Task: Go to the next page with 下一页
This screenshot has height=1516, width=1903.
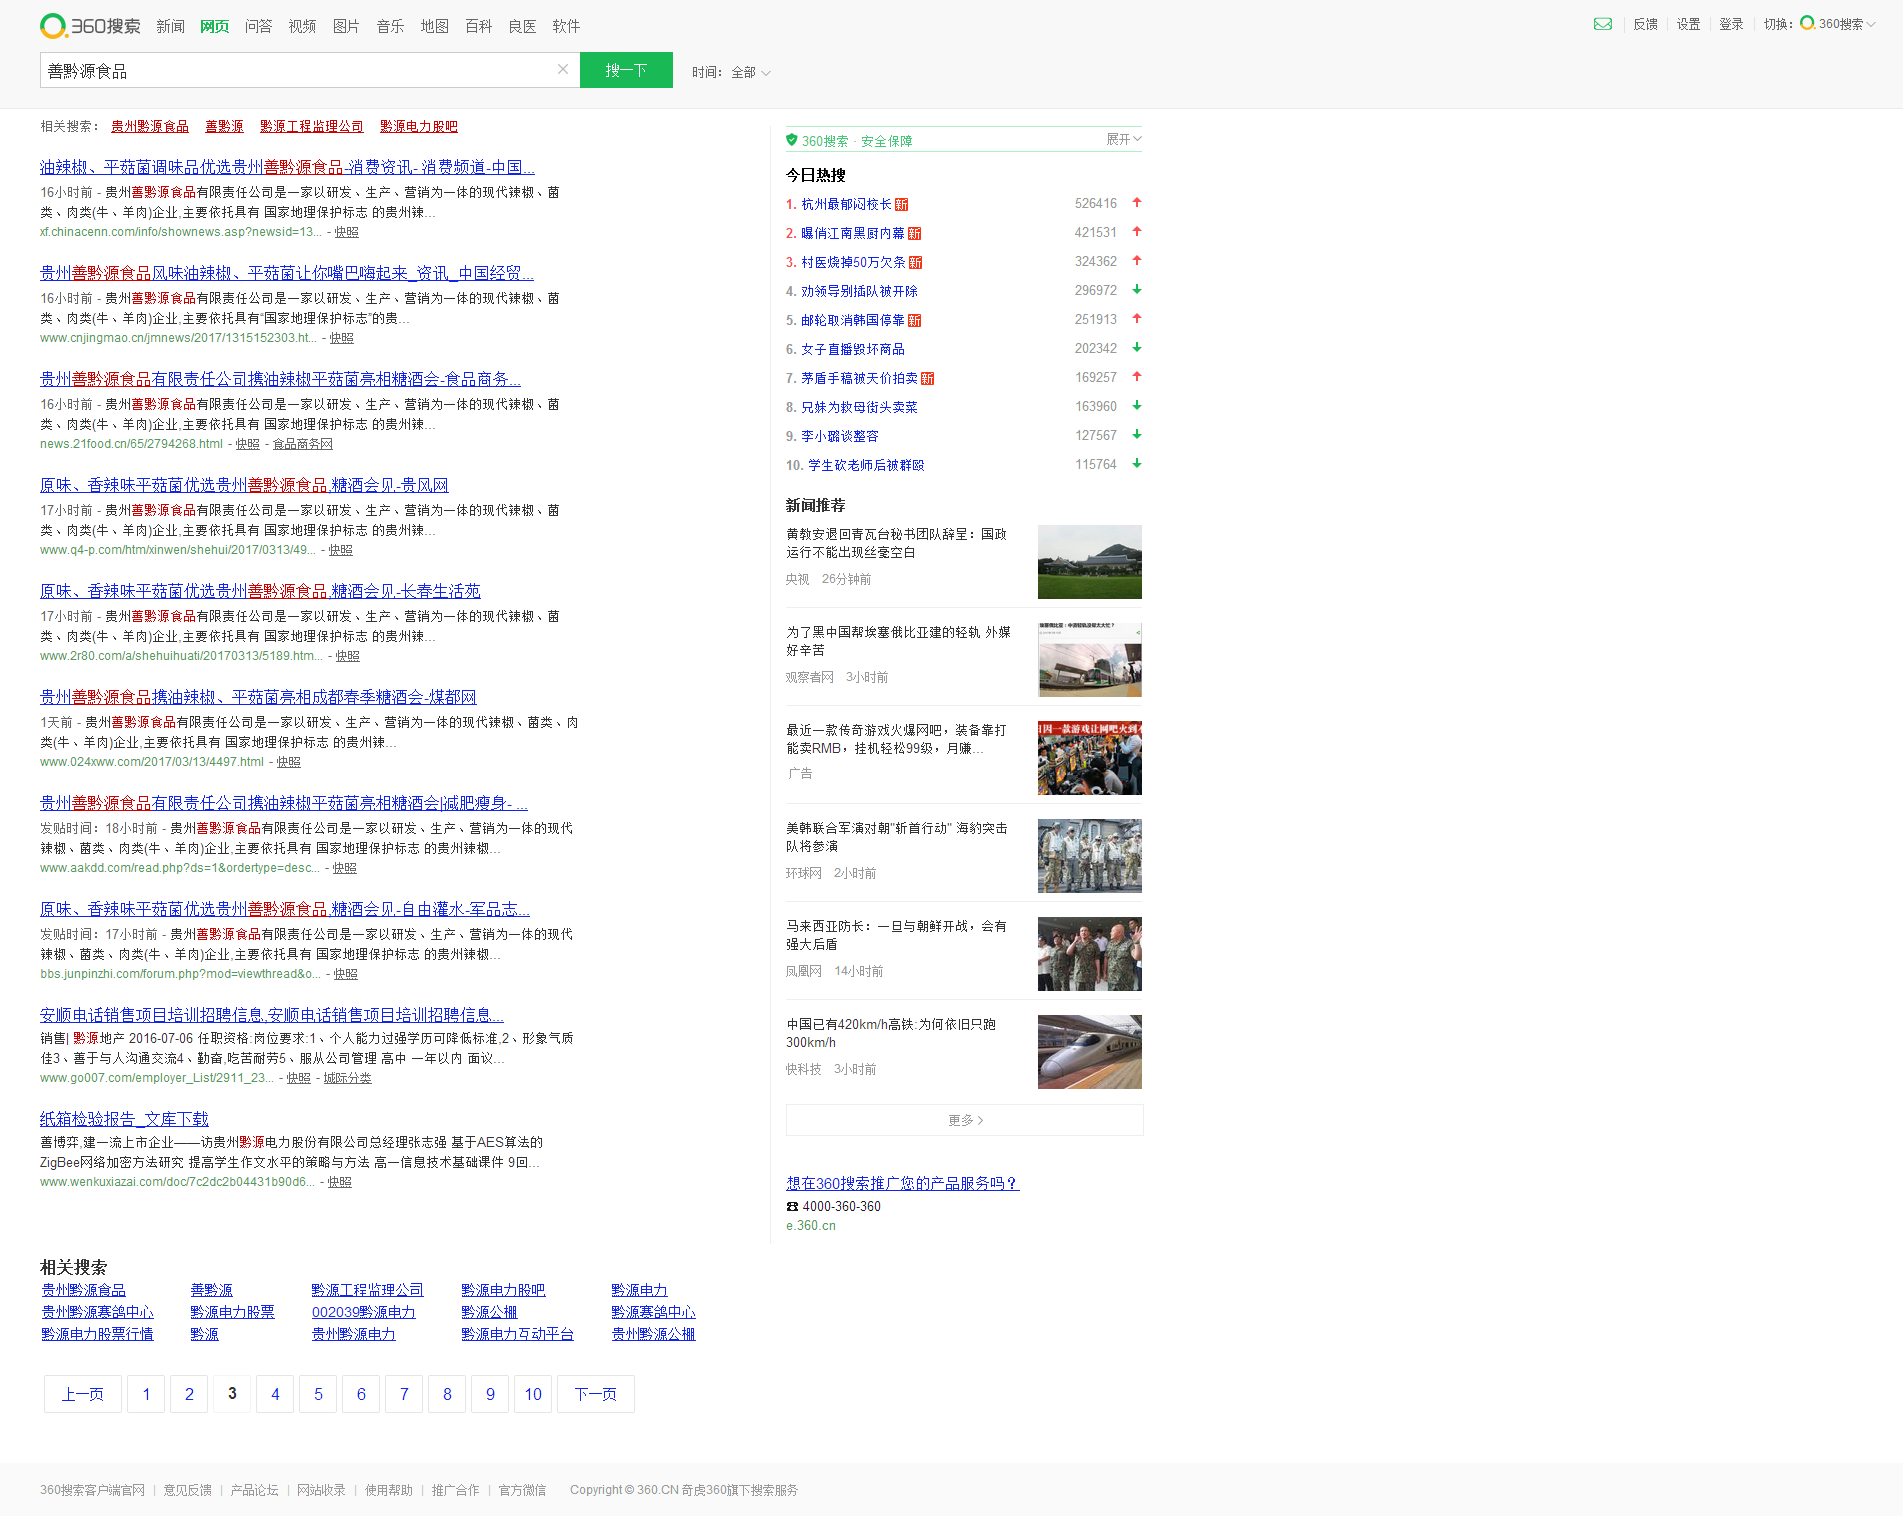Action: (595, 1394)
